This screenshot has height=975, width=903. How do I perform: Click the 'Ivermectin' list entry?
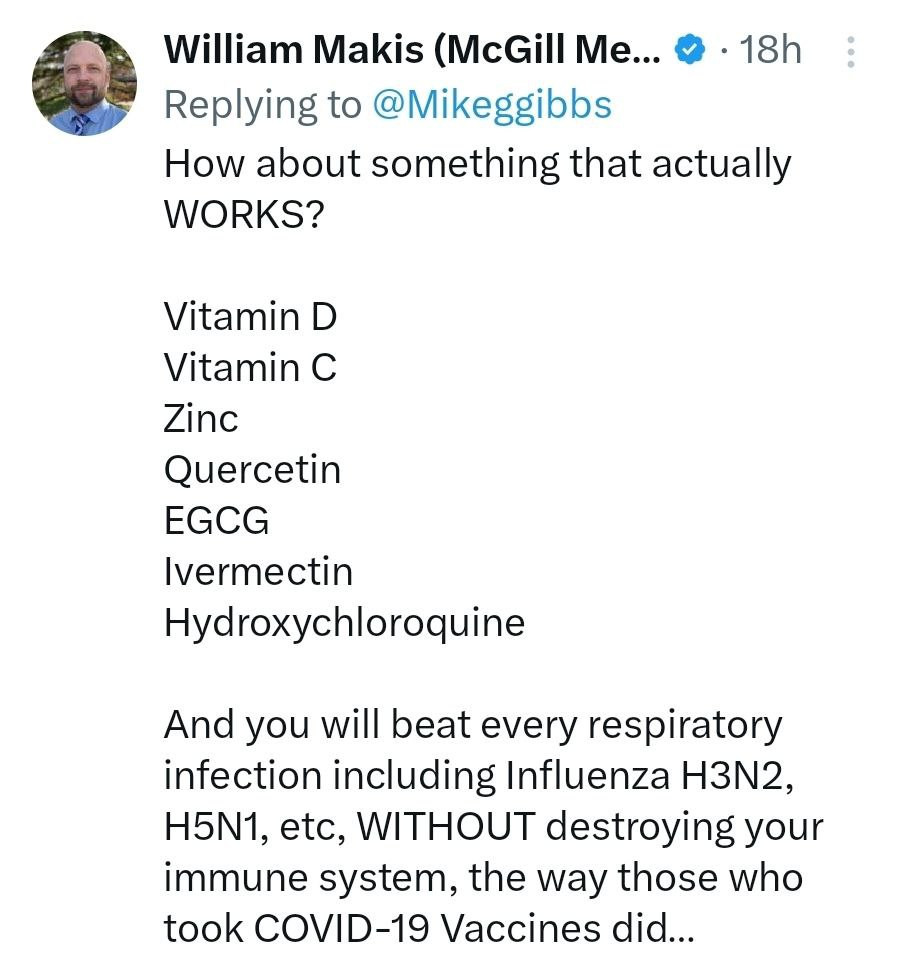258,572
